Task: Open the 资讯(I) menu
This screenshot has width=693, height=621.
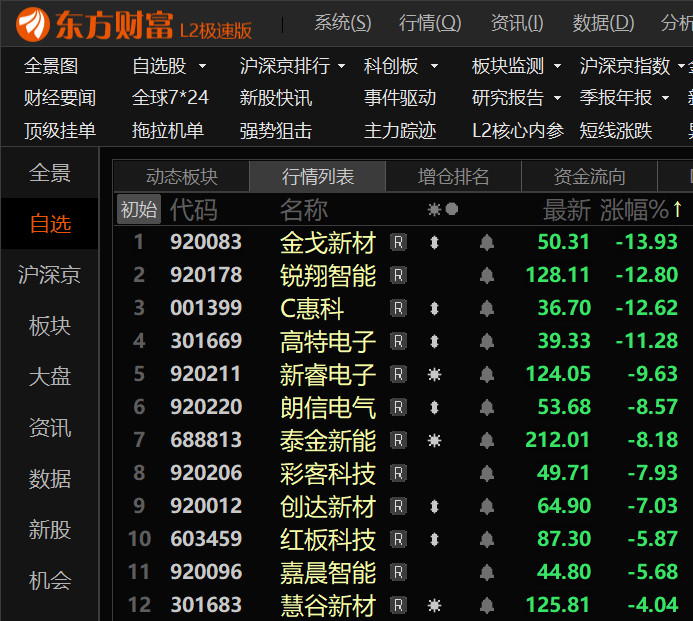Action: 517,23
